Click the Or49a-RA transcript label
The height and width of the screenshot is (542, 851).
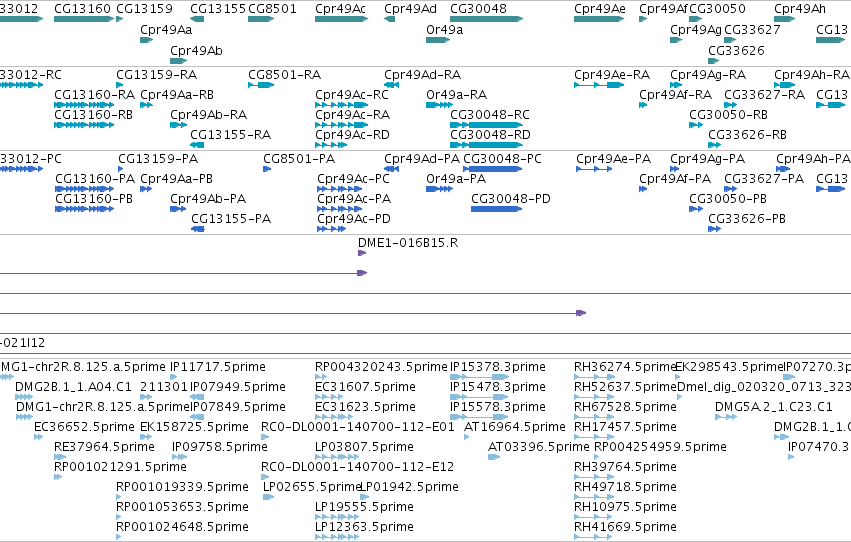click(x=456, y=94)
